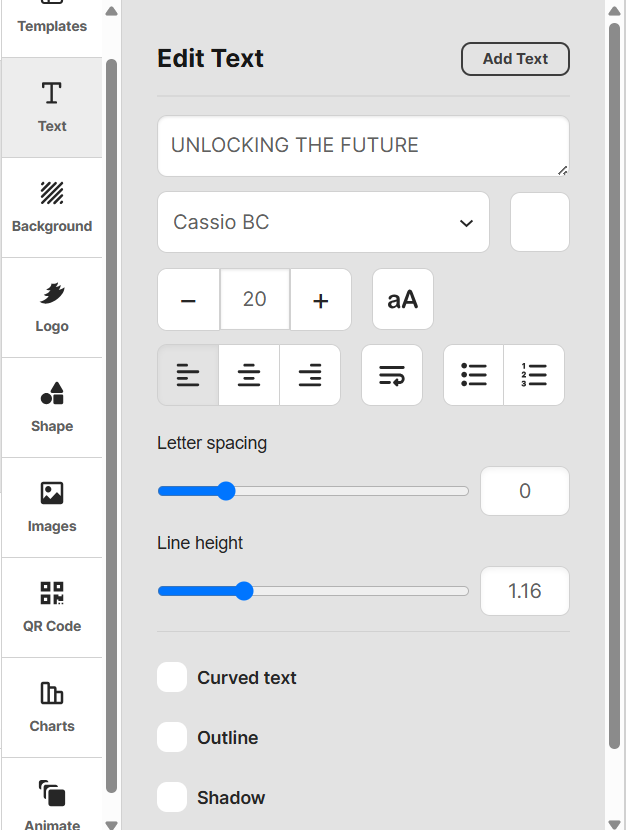Open the Cassio BC font dropdown
Viewport: 626px width, 830px height.
[323, 222]
